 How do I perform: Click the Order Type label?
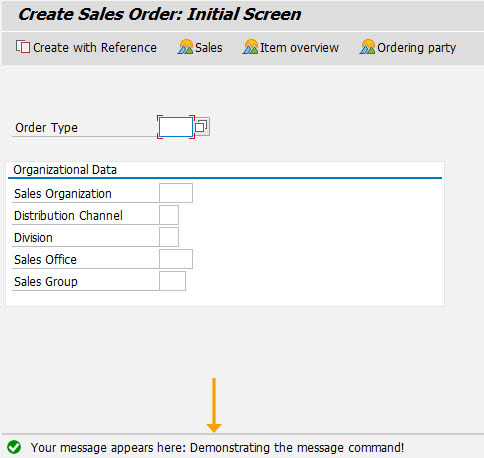pyautogui.click(x=46, y=128)
